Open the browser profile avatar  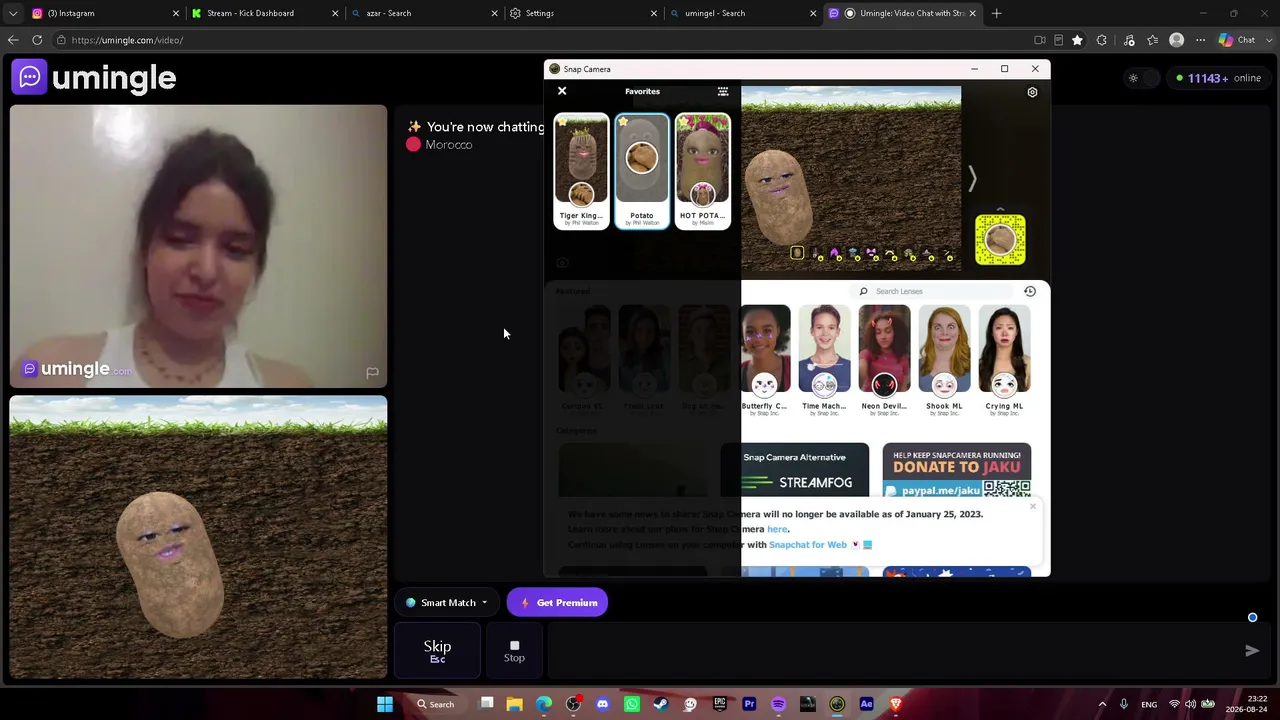1177,40
